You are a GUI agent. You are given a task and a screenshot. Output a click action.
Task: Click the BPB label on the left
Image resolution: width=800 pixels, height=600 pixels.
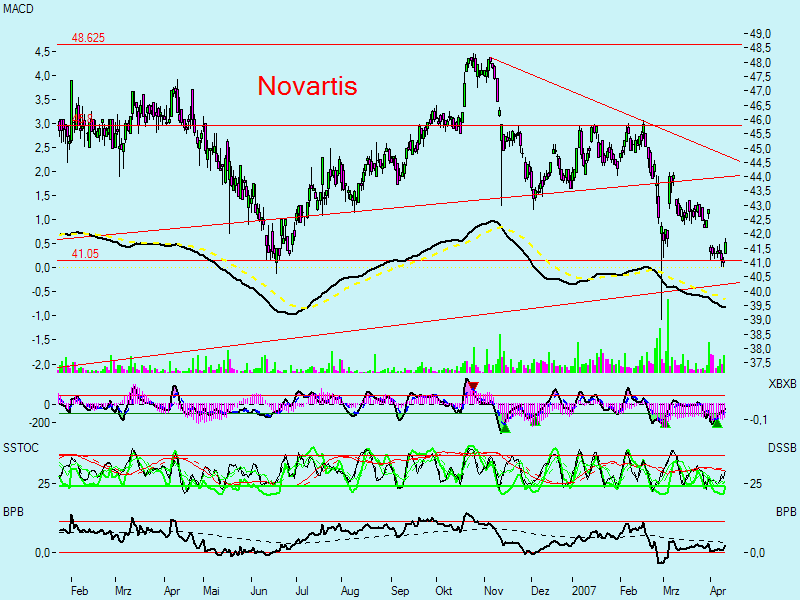pos(12,510)
